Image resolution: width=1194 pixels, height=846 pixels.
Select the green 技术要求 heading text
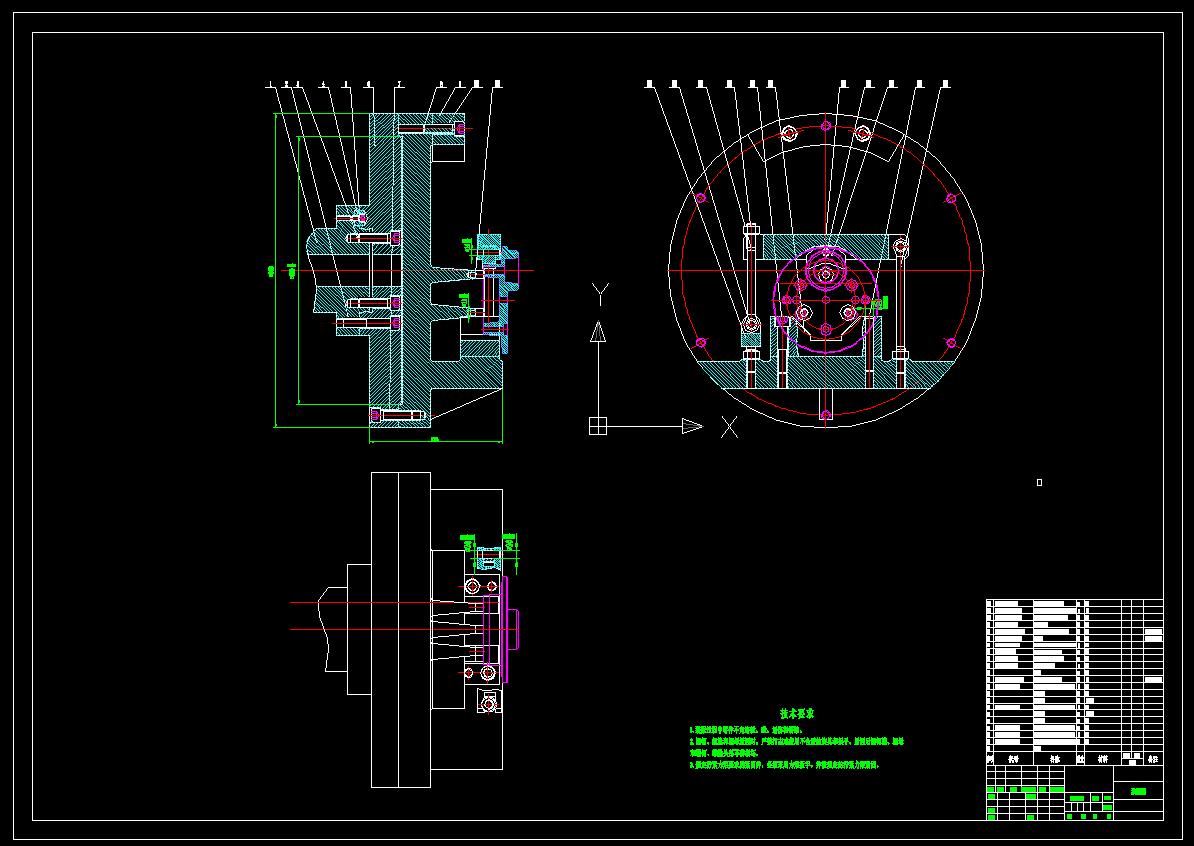[x=797, y=714]
